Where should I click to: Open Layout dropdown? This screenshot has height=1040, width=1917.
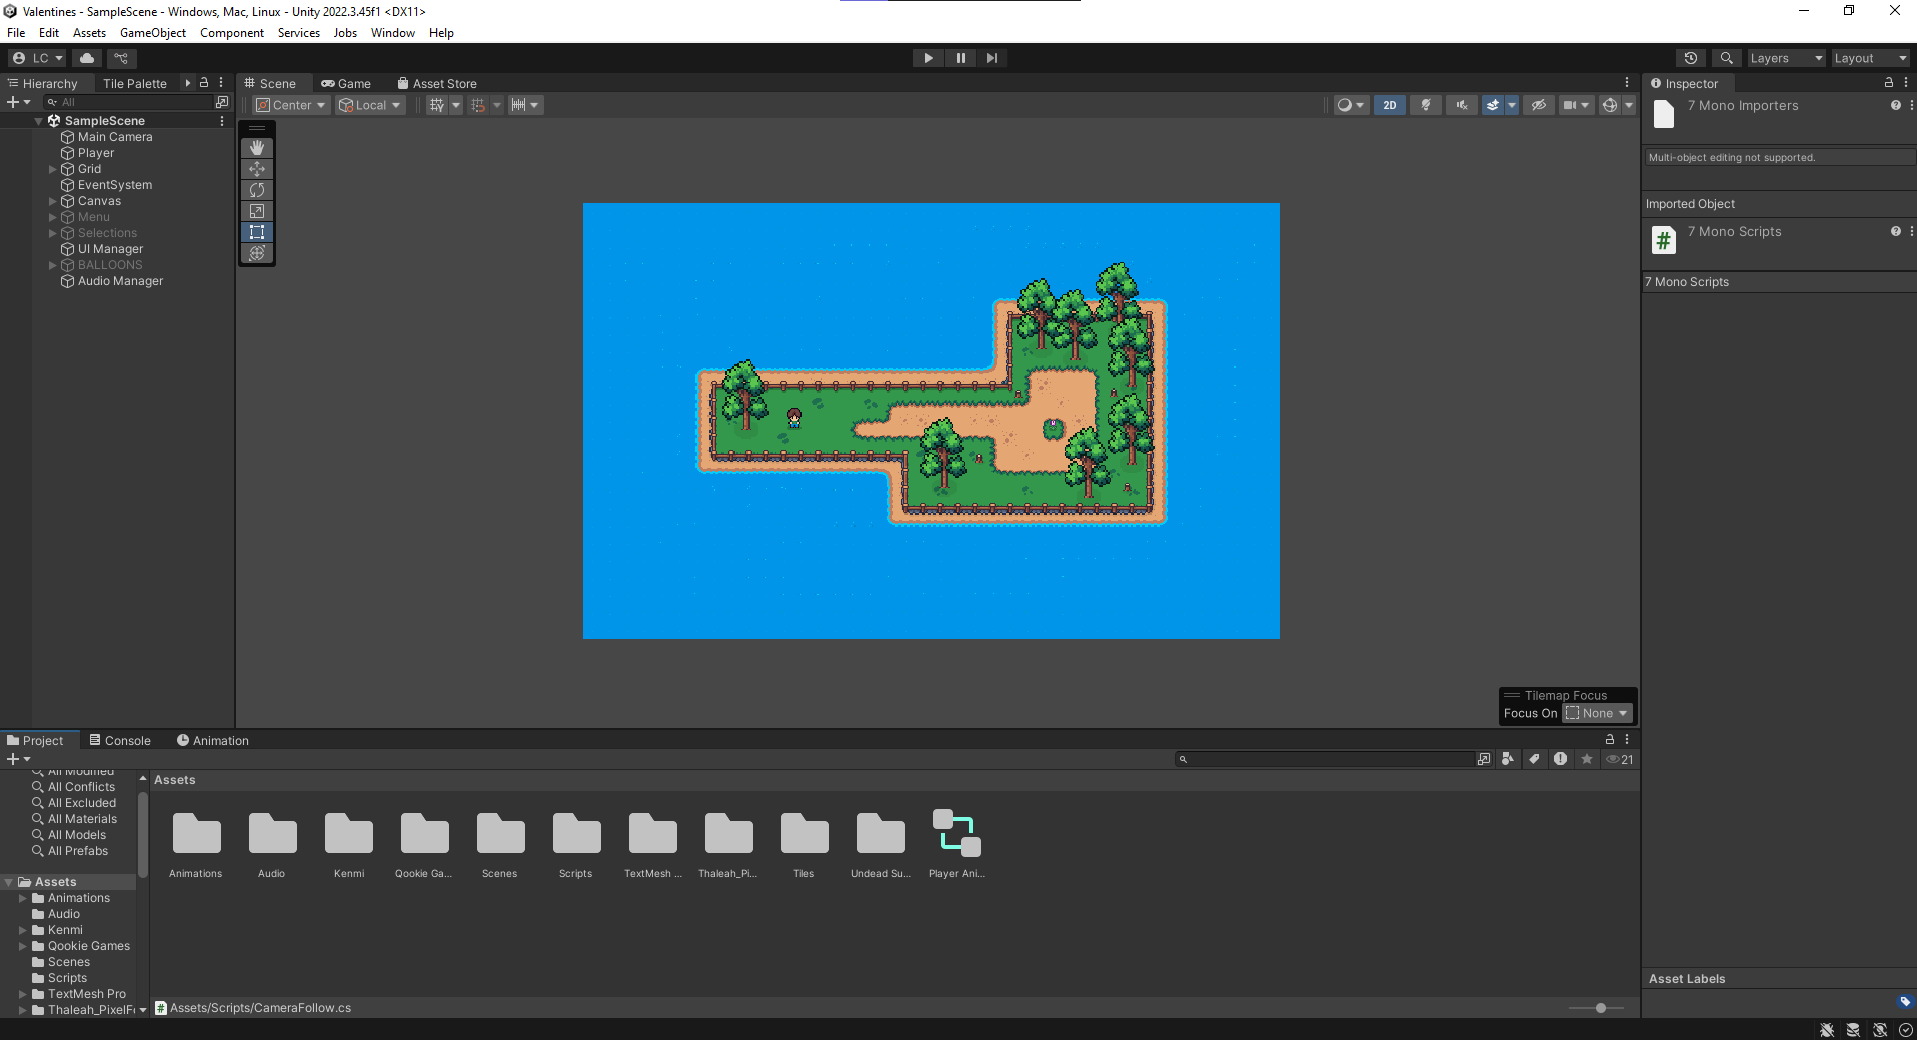coord(1870,58)
